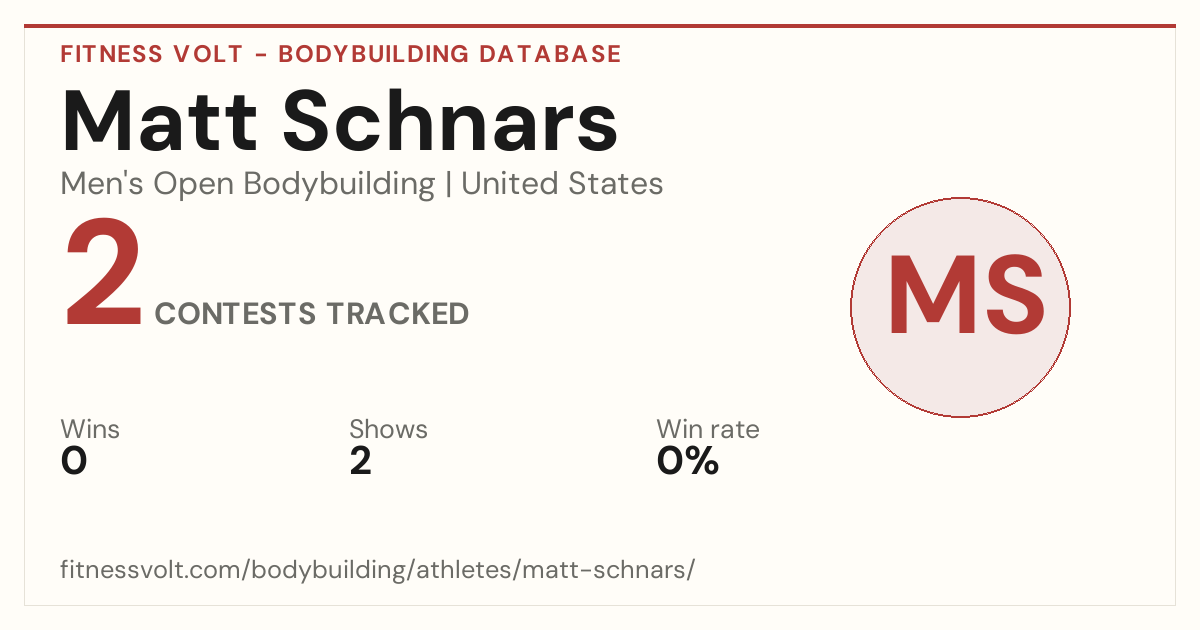Click the Wins value of 0
Screen dimensions: 1200x630
(x=74, y=461)
